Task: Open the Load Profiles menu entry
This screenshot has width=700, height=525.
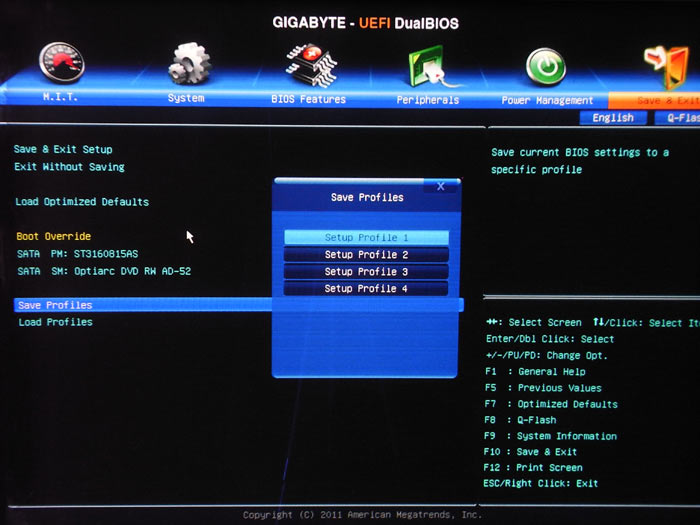Action: [55, 322]
